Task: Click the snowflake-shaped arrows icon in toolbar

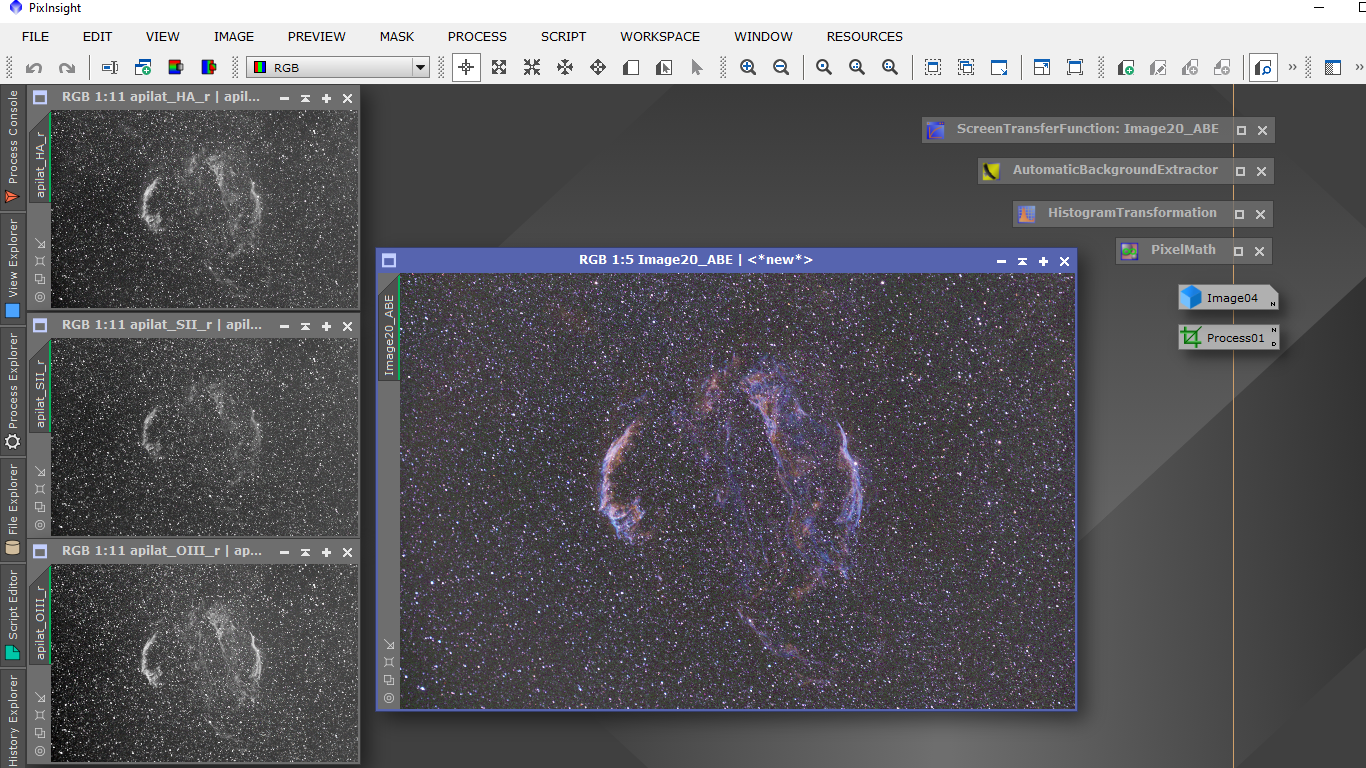Action: click(x=565, y=68)
